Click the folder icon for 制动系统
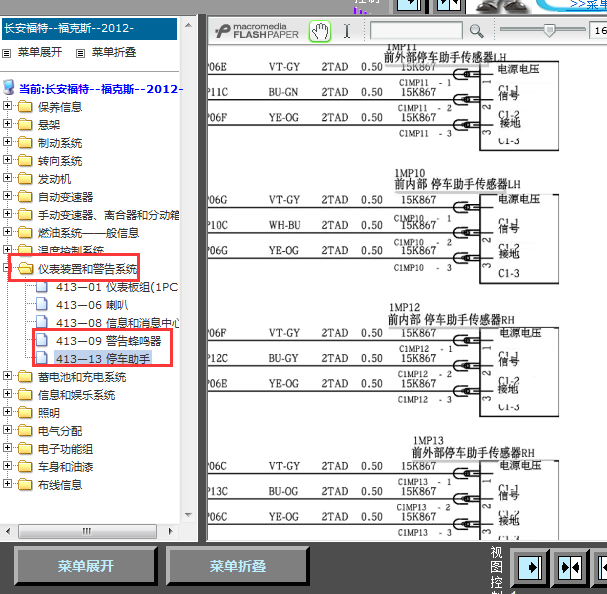The image size is (607, 594). 25,142
